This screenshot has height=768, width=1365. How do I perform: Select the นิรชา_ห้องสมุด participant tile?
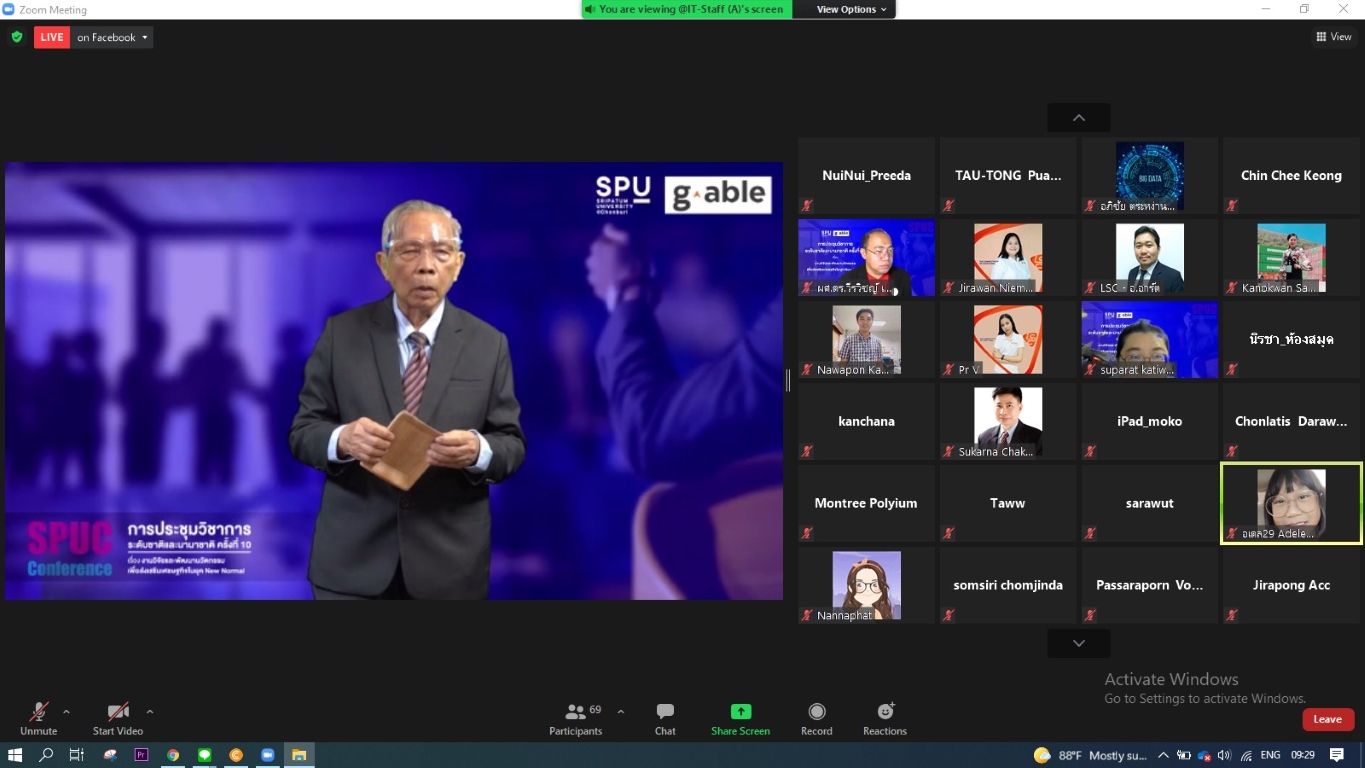[1291, 339]
